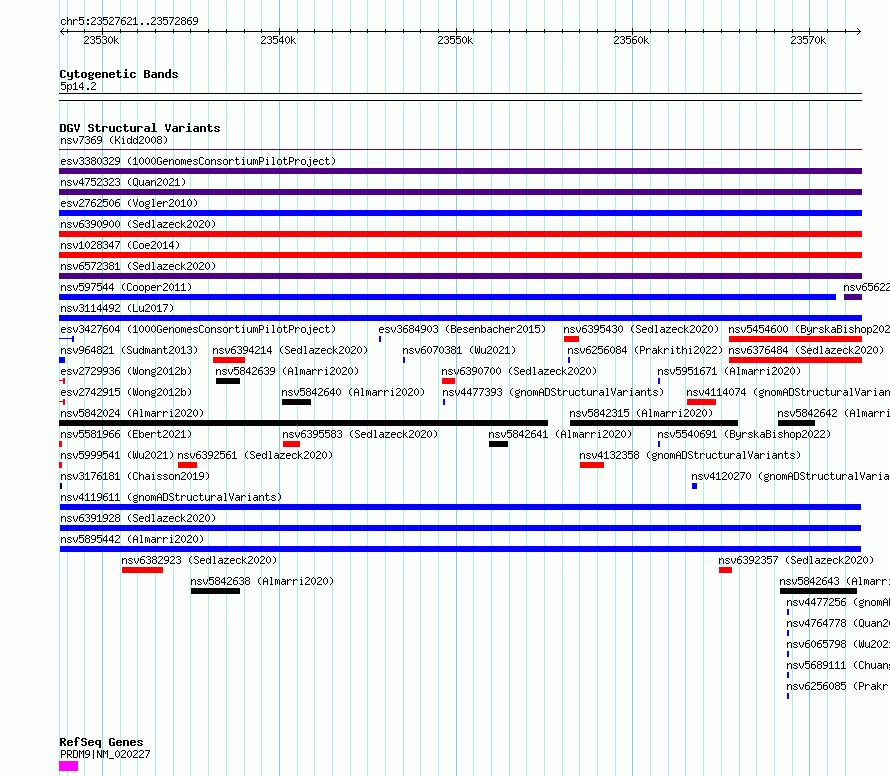Viewport: 890px width, 776px height.
Task: Select the esv3380329 purple variant bar
Action: [x=460, y=171]
